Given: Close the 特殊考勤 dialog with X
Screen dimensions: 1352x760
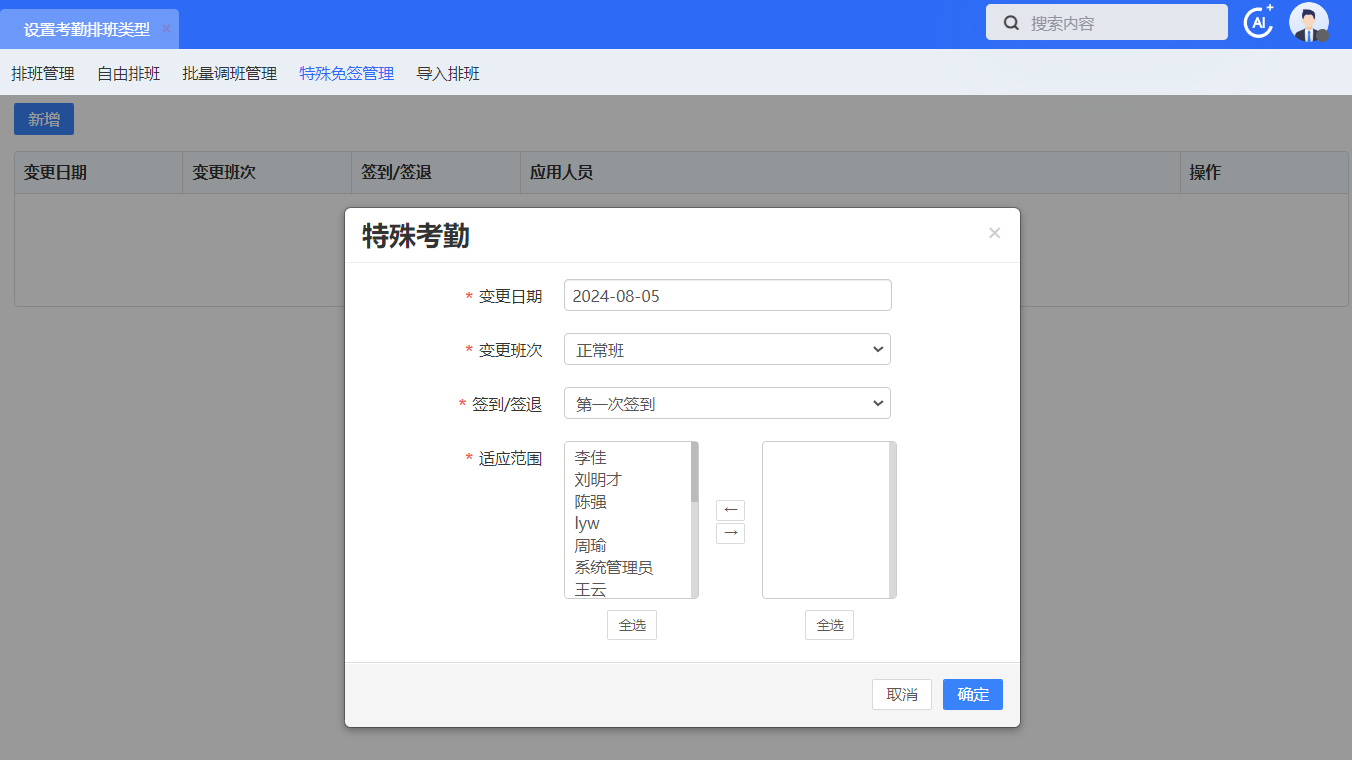Looking at the screenshot, I should 994,233.
